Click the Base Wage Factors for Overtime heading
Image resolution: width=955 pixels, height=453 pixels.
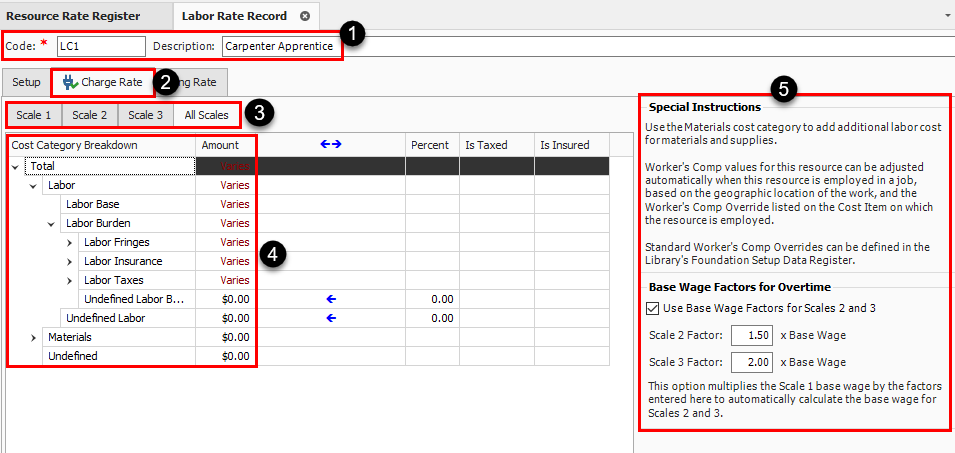pos(739,287)
